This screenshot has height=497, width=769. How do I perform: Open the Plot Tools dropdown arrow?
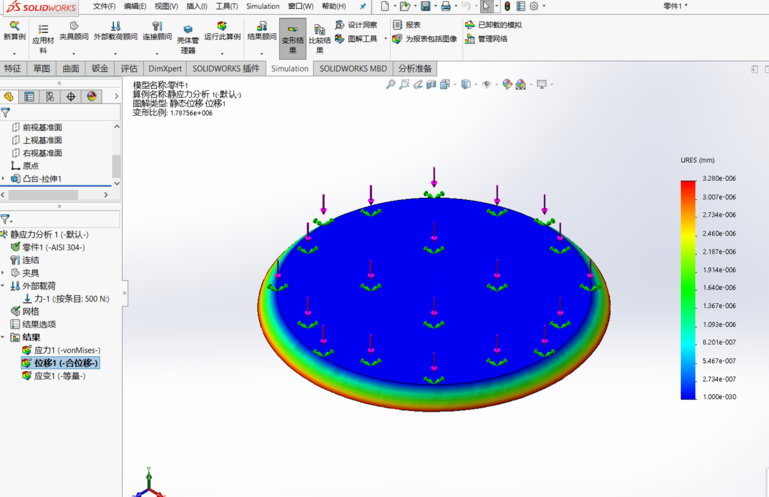pos(385,39)
